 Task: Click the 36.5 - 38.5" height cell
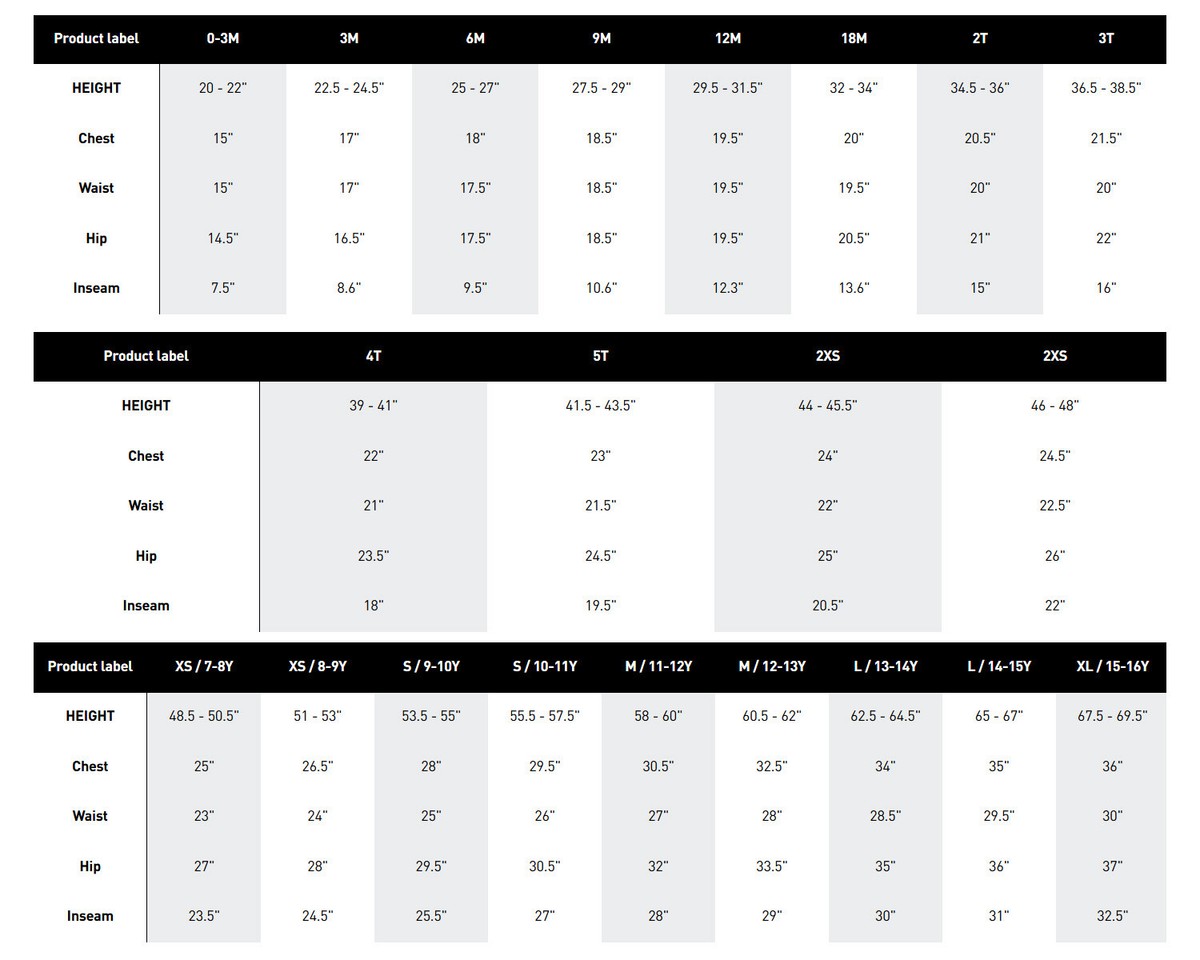pyautogui.click(x=1105, y=88)
